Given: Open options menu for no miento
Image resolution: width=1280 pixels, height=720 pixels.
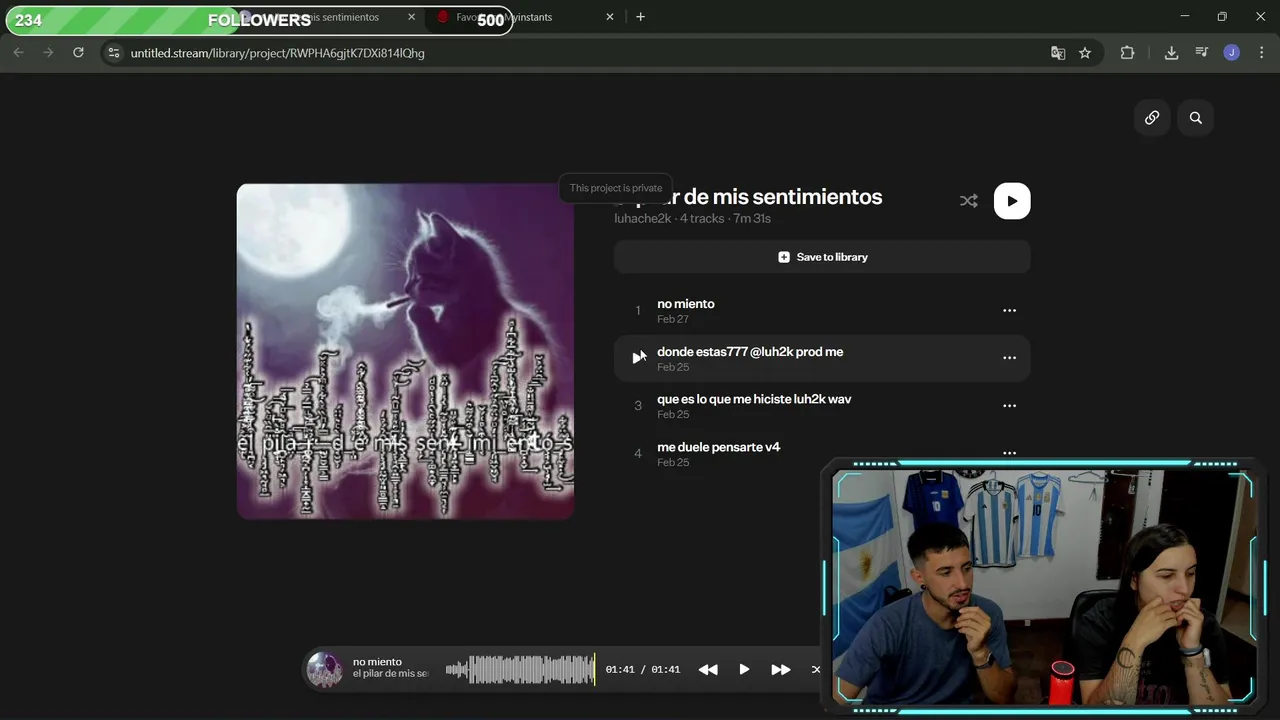Looking at the screenshot, I should pos(1009,310).
